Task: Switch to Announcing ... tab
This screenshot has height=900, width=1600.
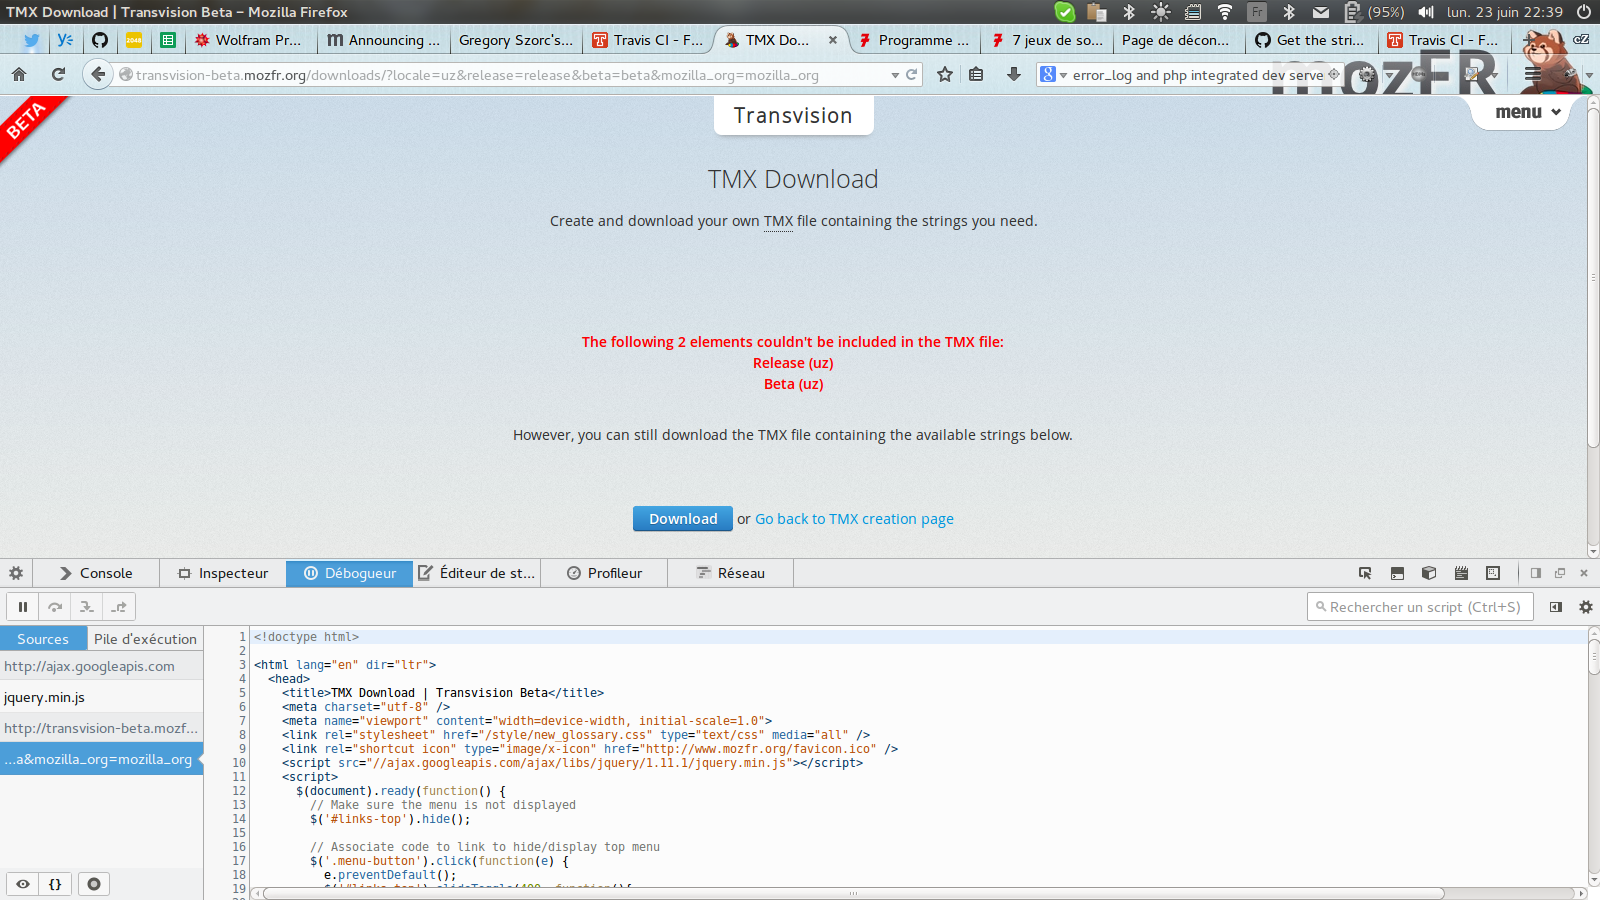Action: coord(383,40)
